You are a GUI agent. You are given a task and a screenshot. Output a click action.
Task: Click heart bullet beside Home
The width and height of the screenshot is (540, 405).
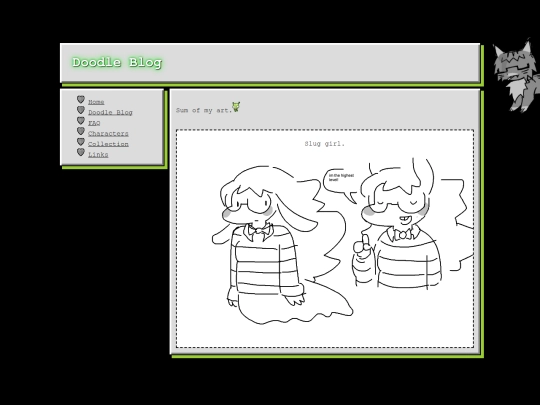pyautogui.click(x=81, y=100)
